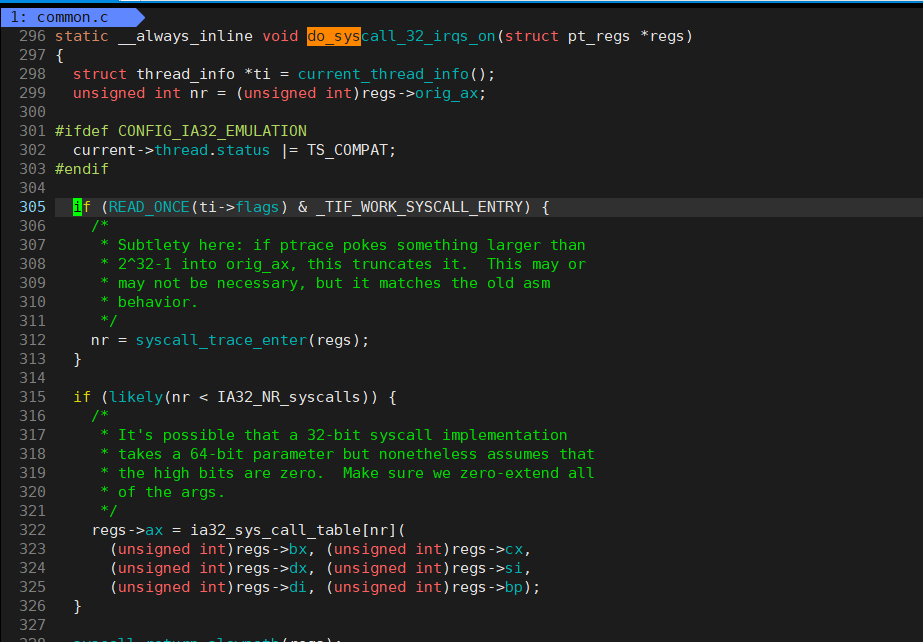Click 'regs->bx' argument on line 323
Viewport: 923px width, 642px height.
point(271,549)
